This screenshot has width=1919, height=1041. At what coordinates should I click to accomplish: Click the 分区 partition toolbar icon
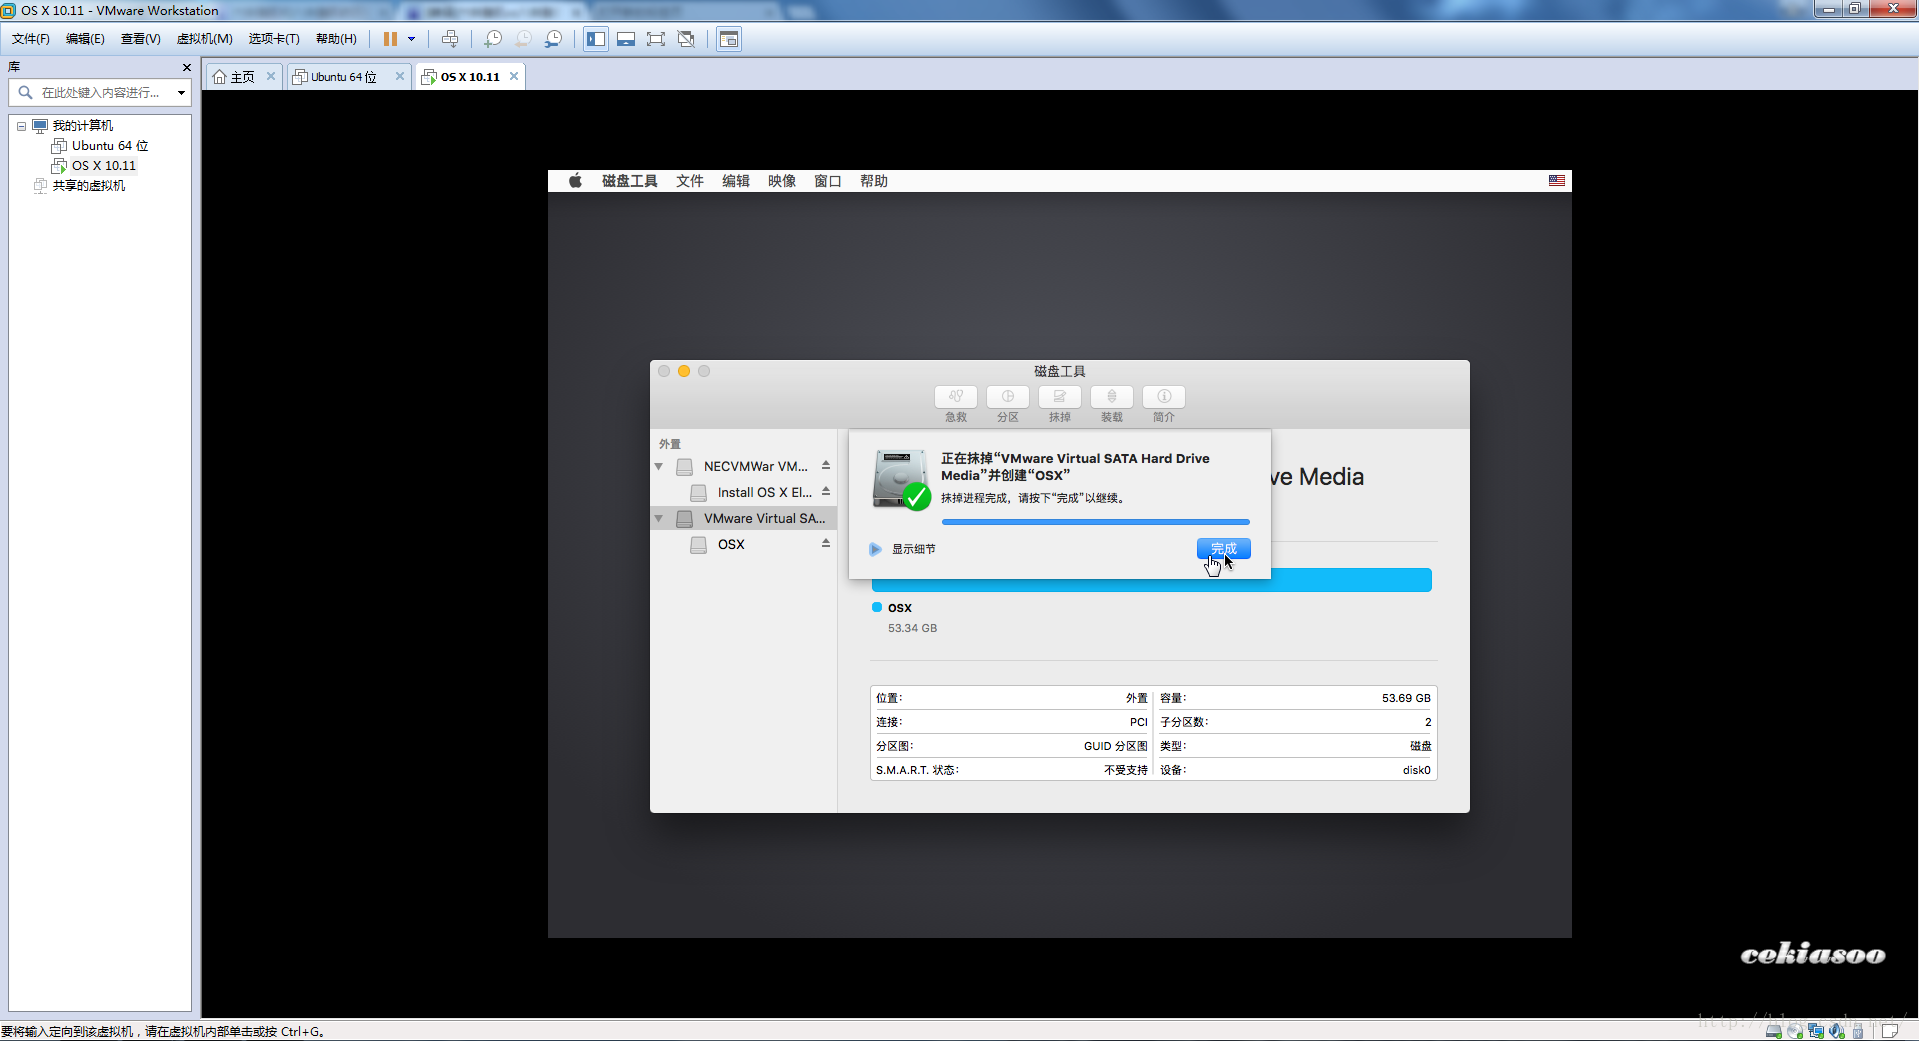pyautogui.click(x=1008, y=397)
